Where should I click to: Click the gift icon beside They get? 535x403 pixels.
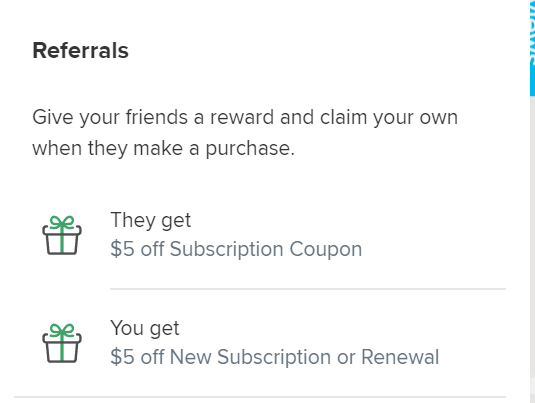(62, 235)
